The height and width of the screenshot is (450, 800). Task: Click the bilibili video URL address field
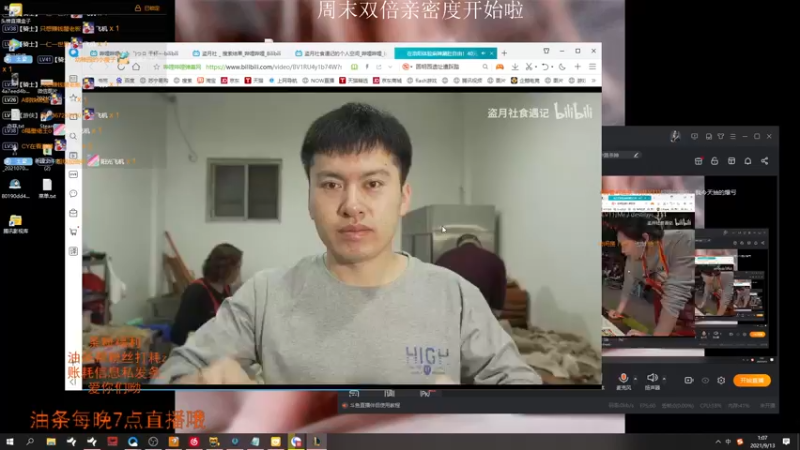tap(273, 67)
